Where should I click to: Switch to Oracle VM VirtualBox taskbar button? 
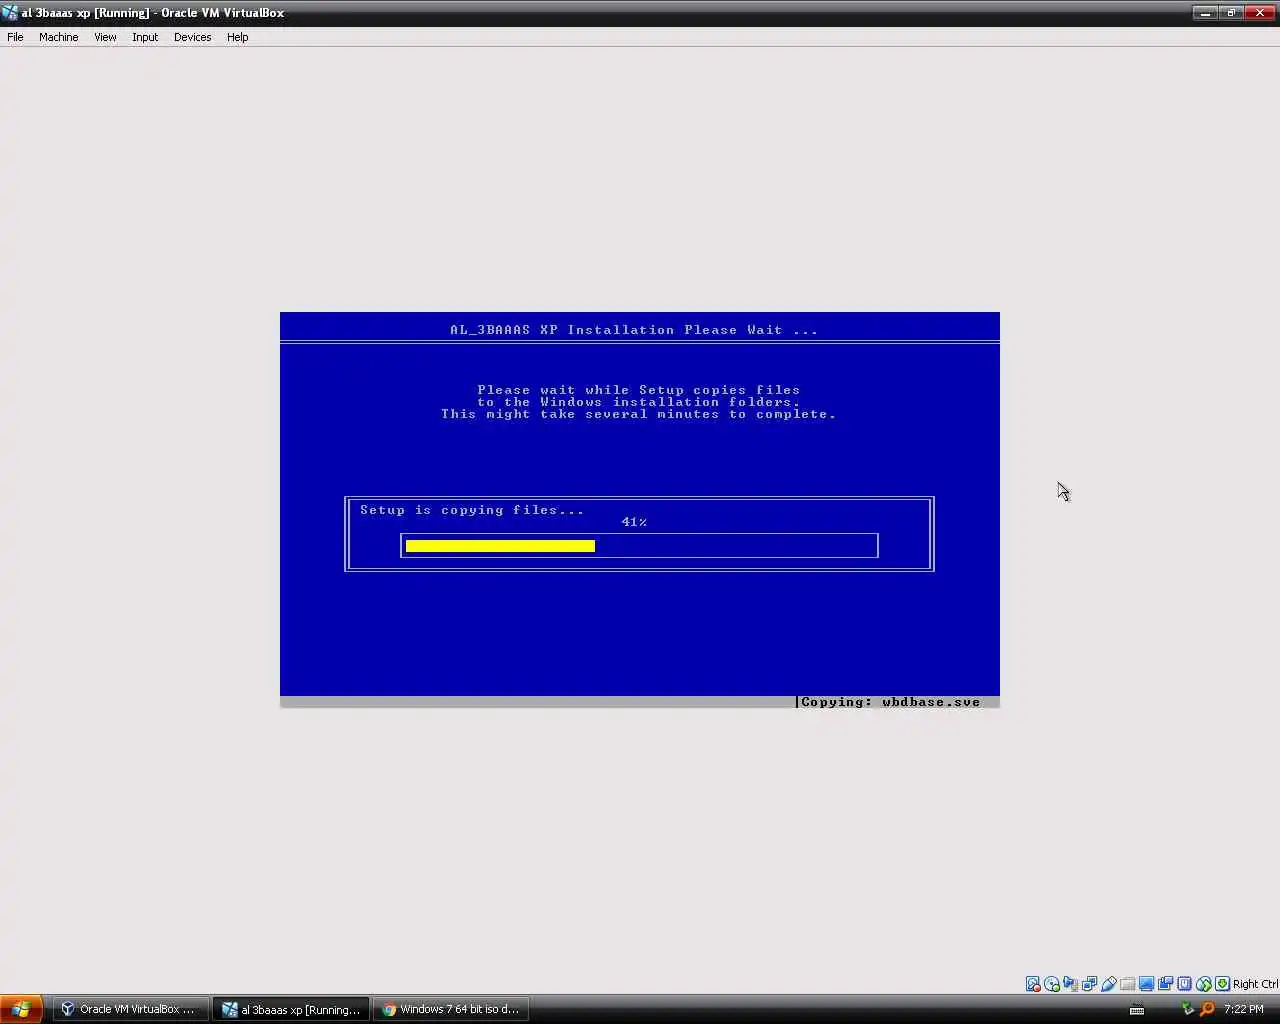coord(130,1009)
